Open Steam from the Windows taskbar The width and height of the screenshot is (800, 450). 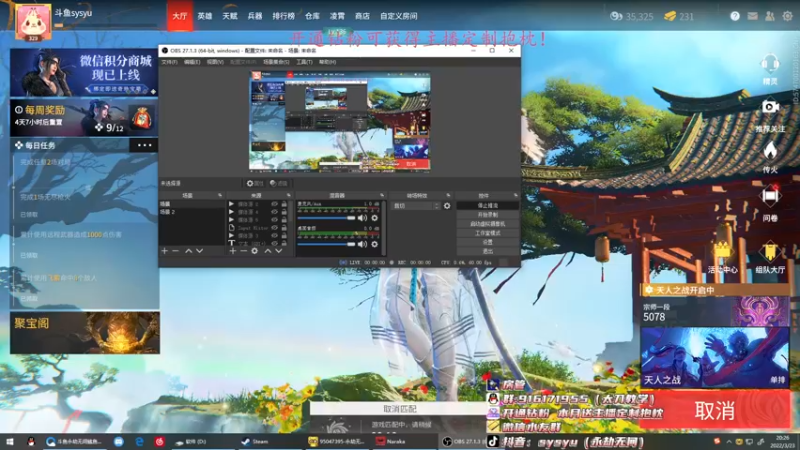(255, 441)
